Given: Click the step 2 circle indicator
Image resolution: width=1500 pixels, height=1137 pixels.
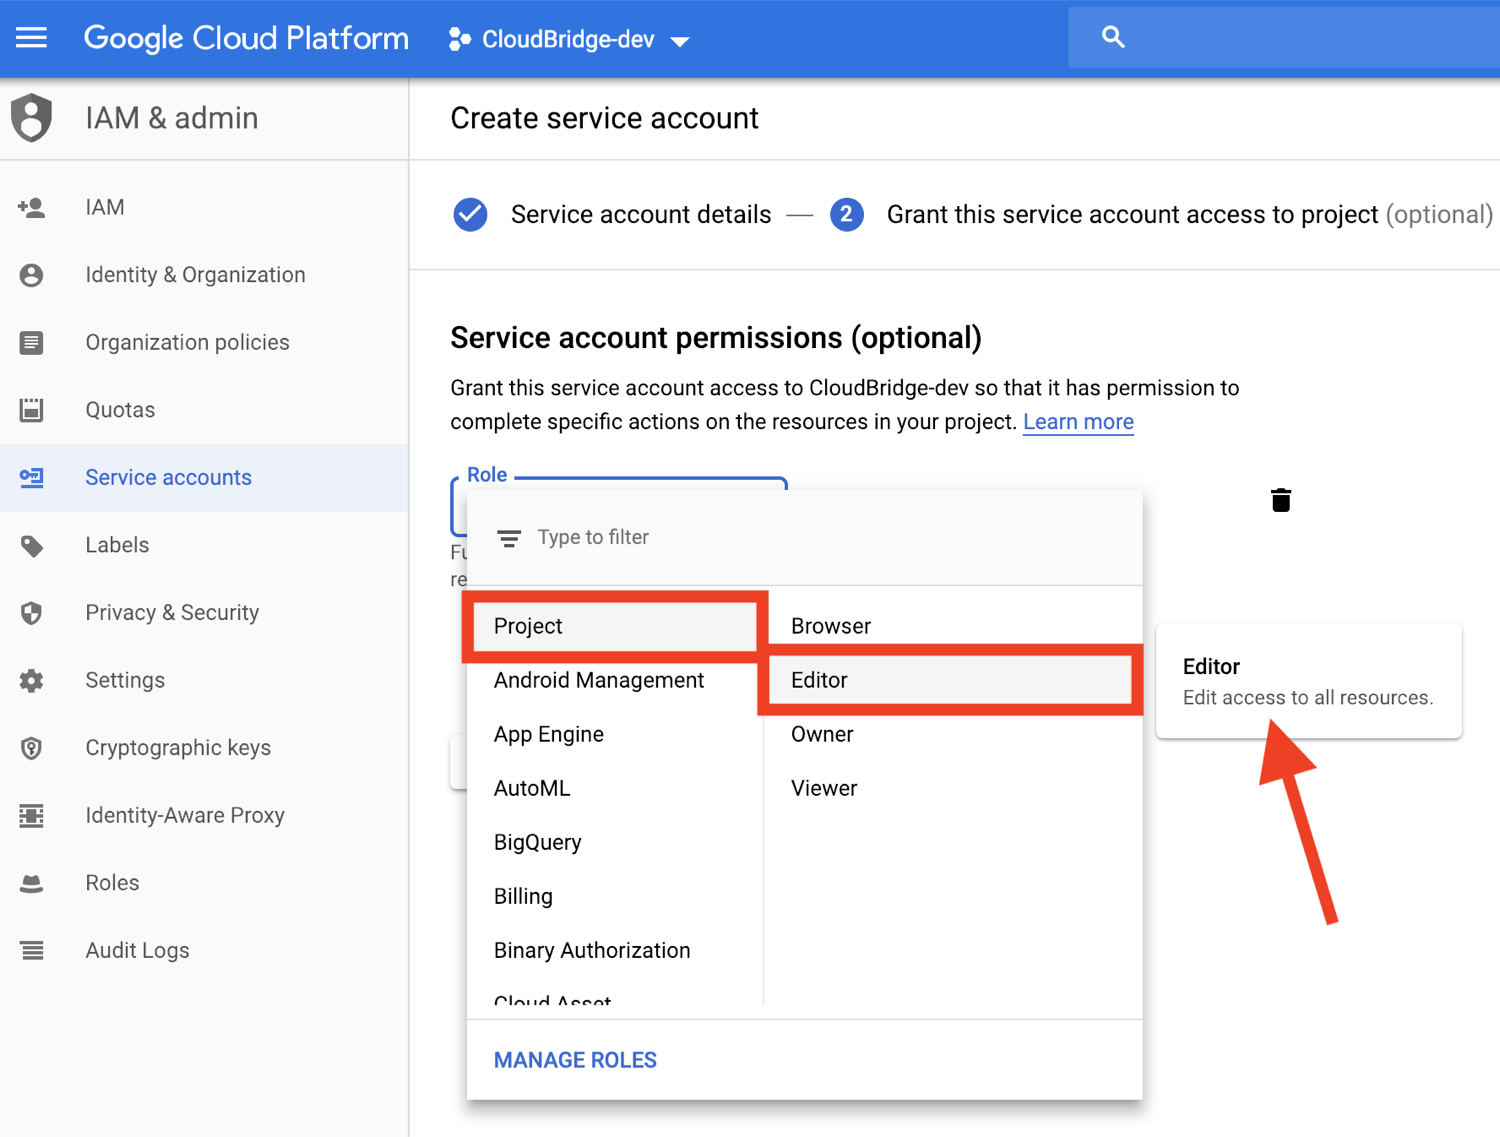Looking at the screenshot, I should [x=846, y=215].
